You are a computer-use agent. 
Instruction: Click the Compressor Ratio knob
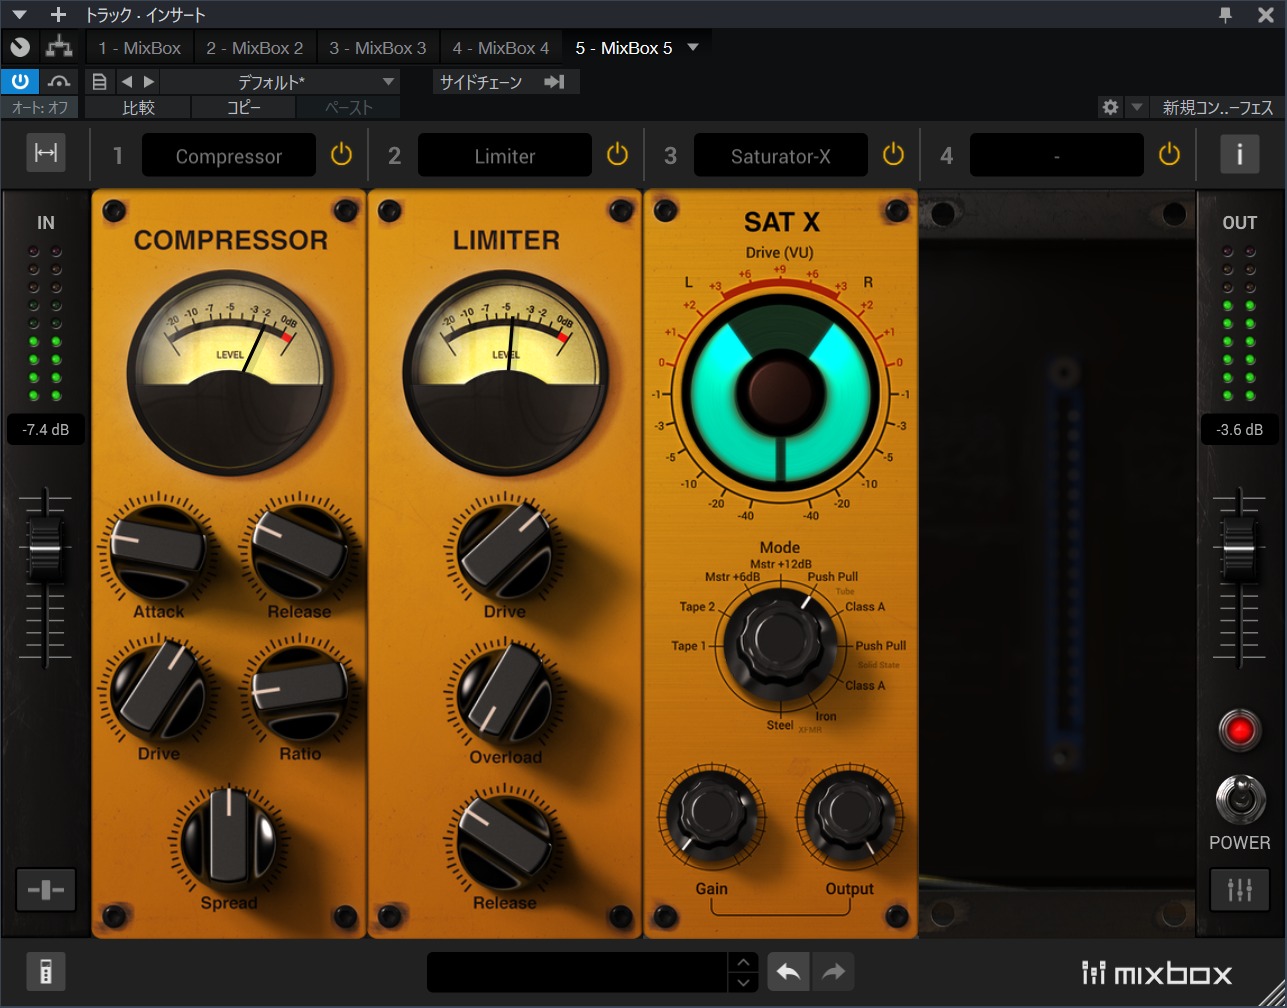[x=299, y=693]
